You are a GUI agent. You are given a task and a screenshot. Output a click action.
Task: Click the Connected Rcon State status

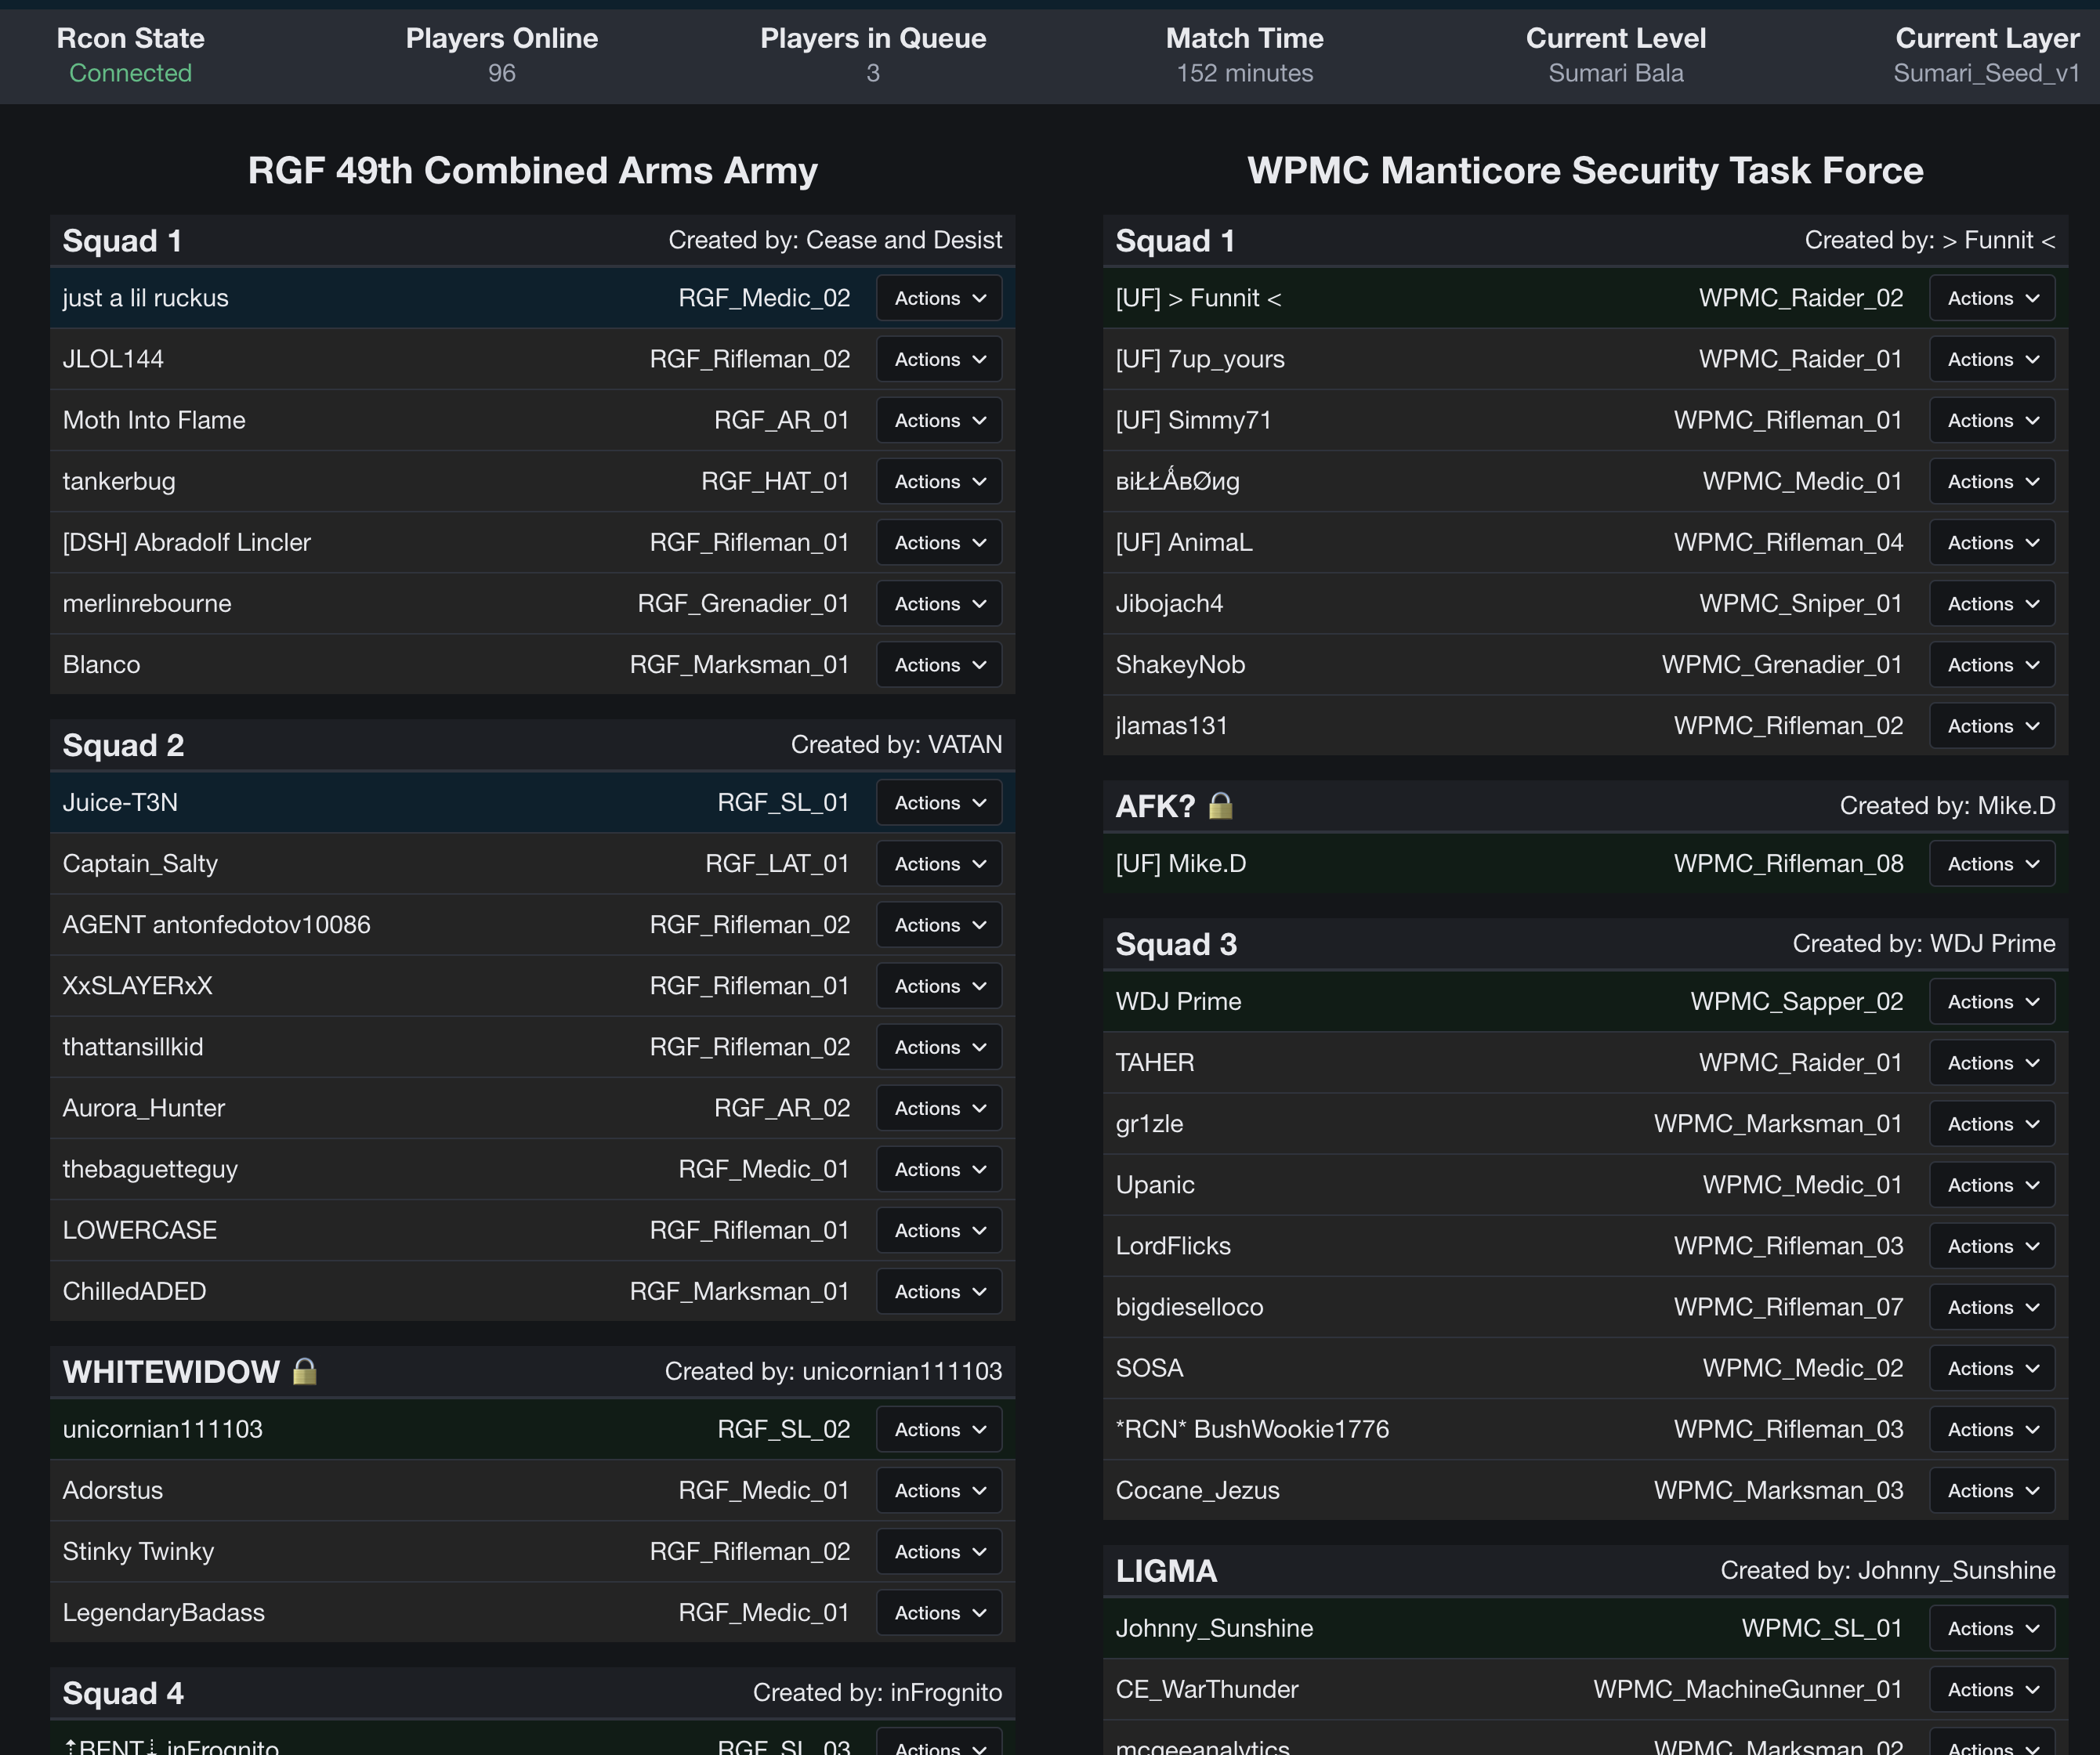click(130, 73)
